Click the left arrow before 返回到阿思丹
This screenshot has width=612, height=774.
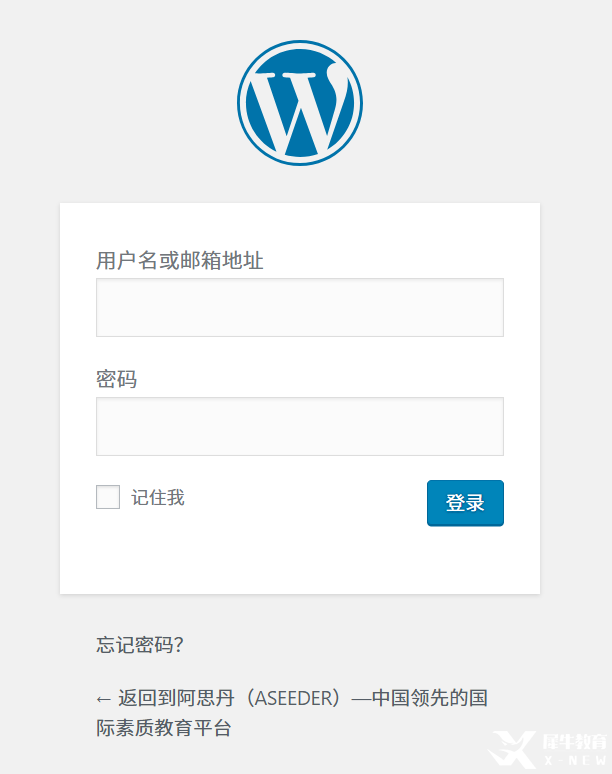(x=104, y=699)
